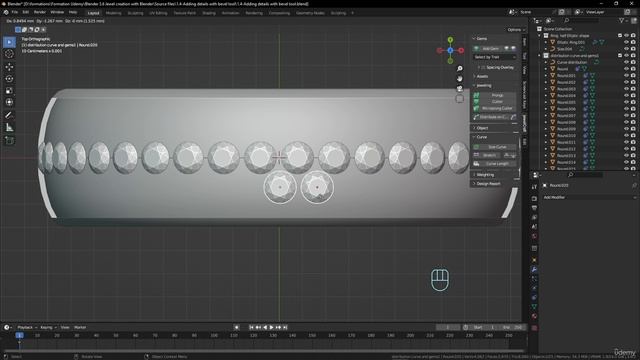Click the viewport zoom magnifier icon

(x=460, y=69)
